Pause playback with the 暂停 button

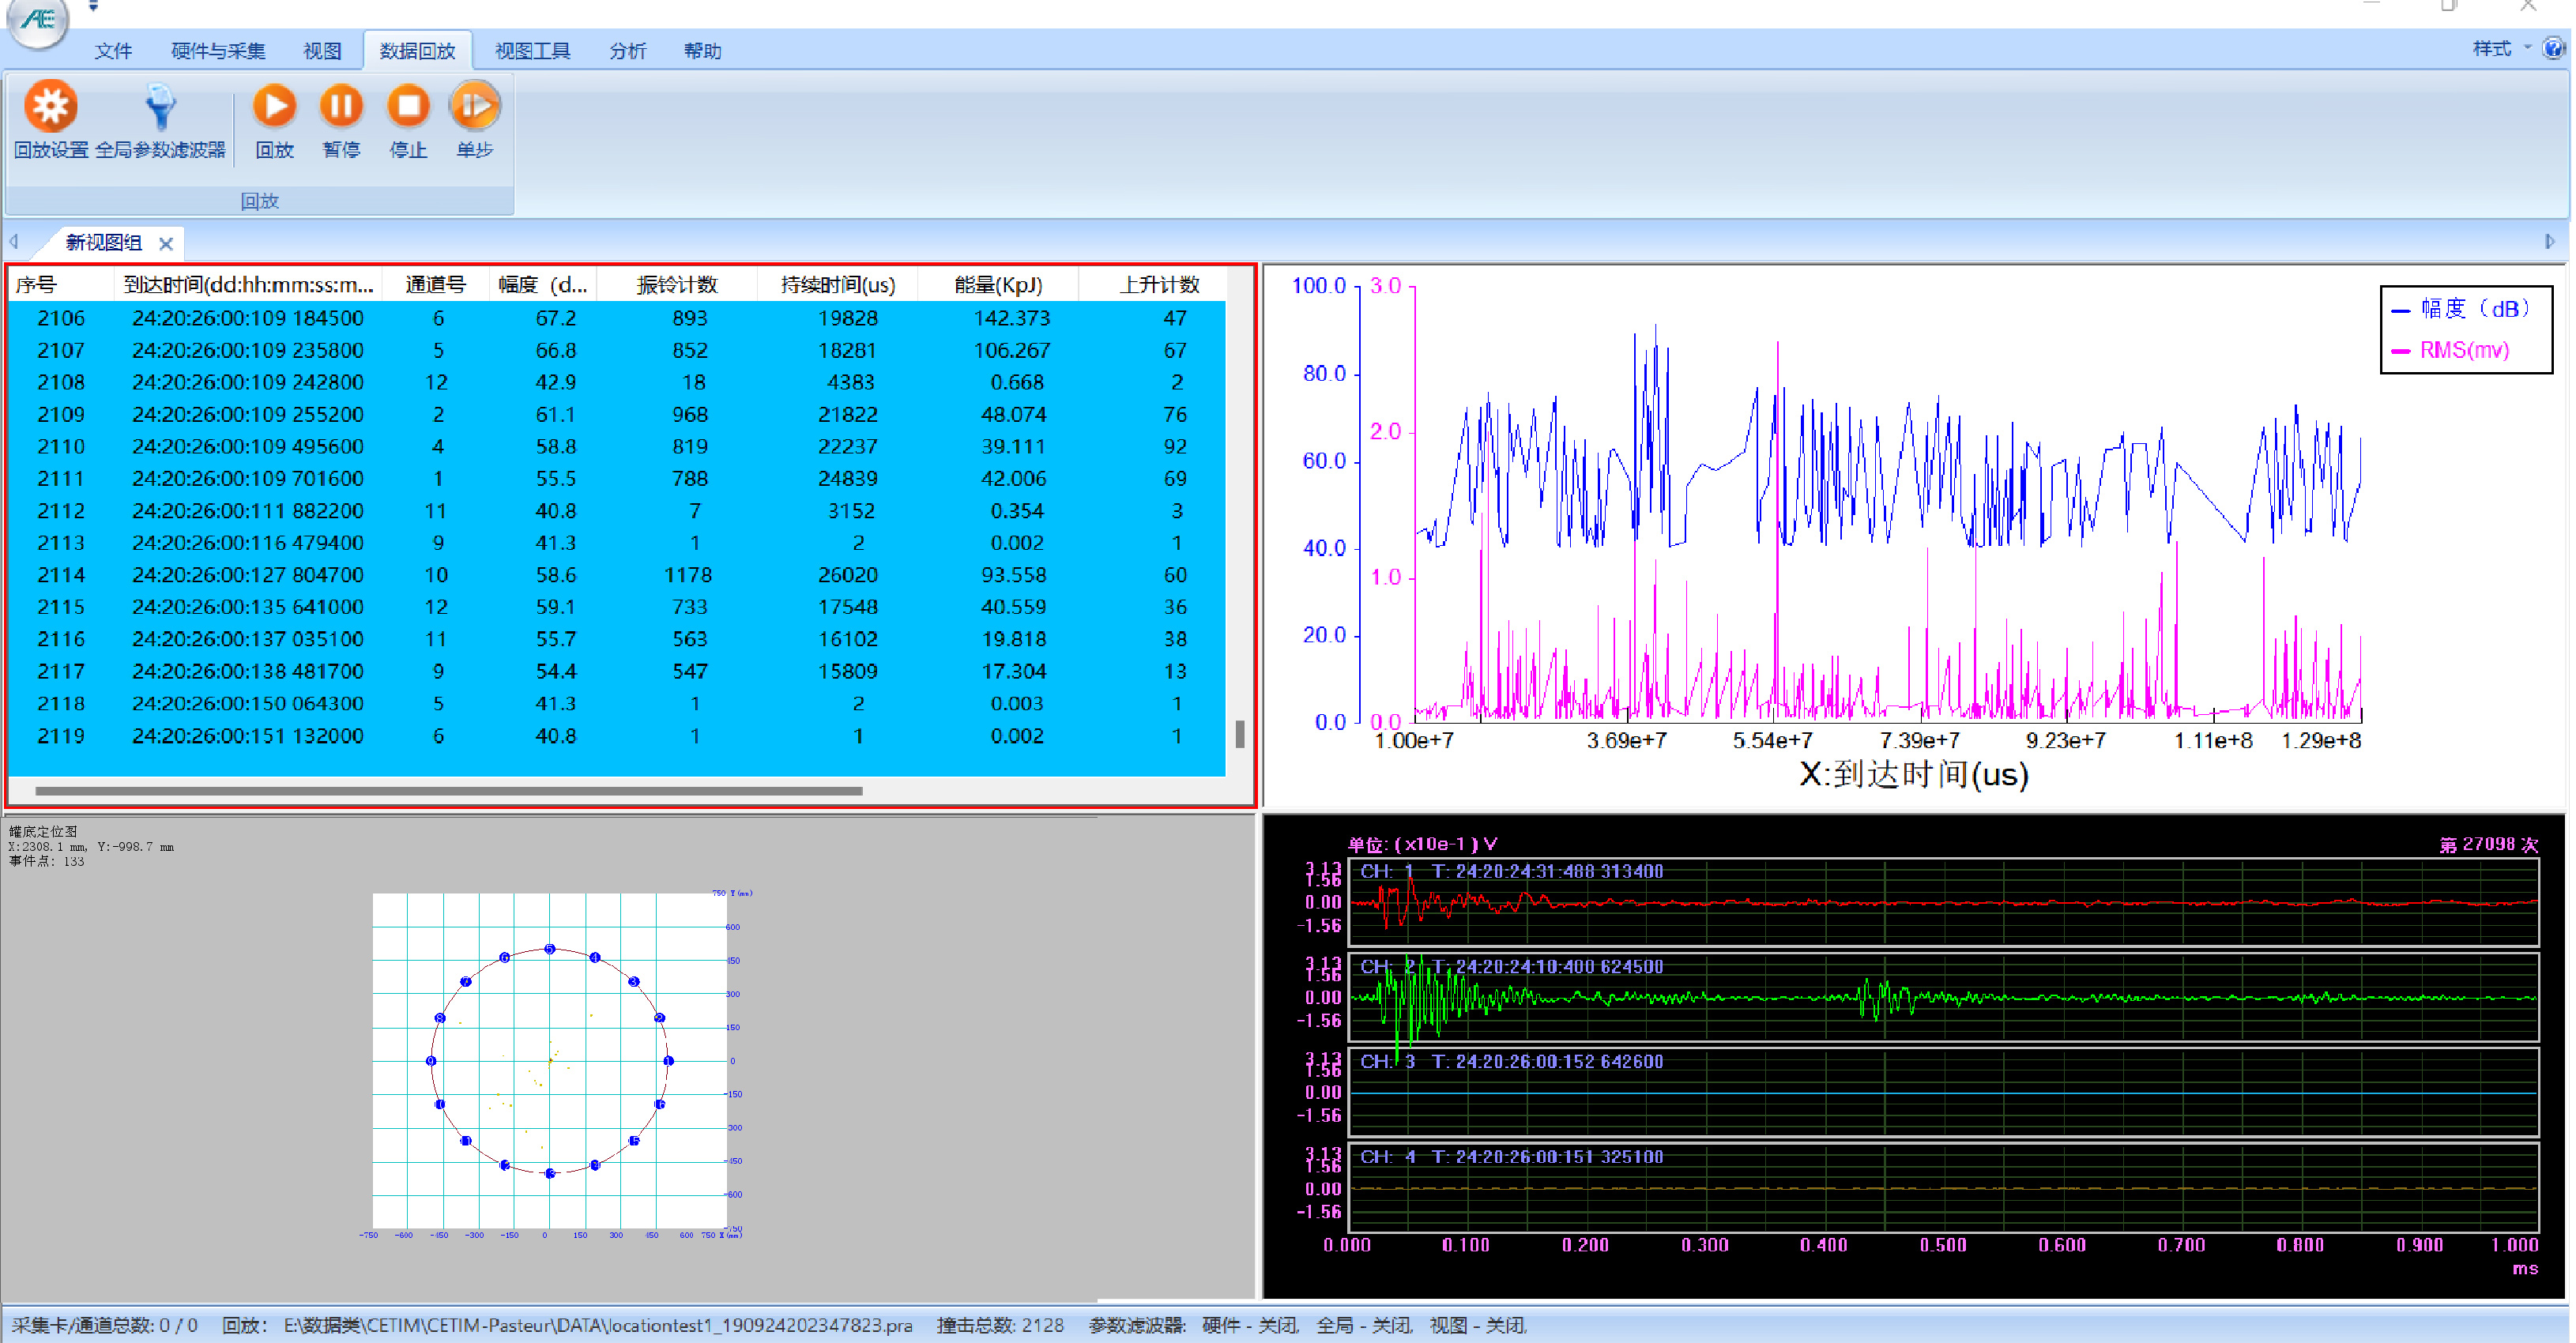coord(341,120)
